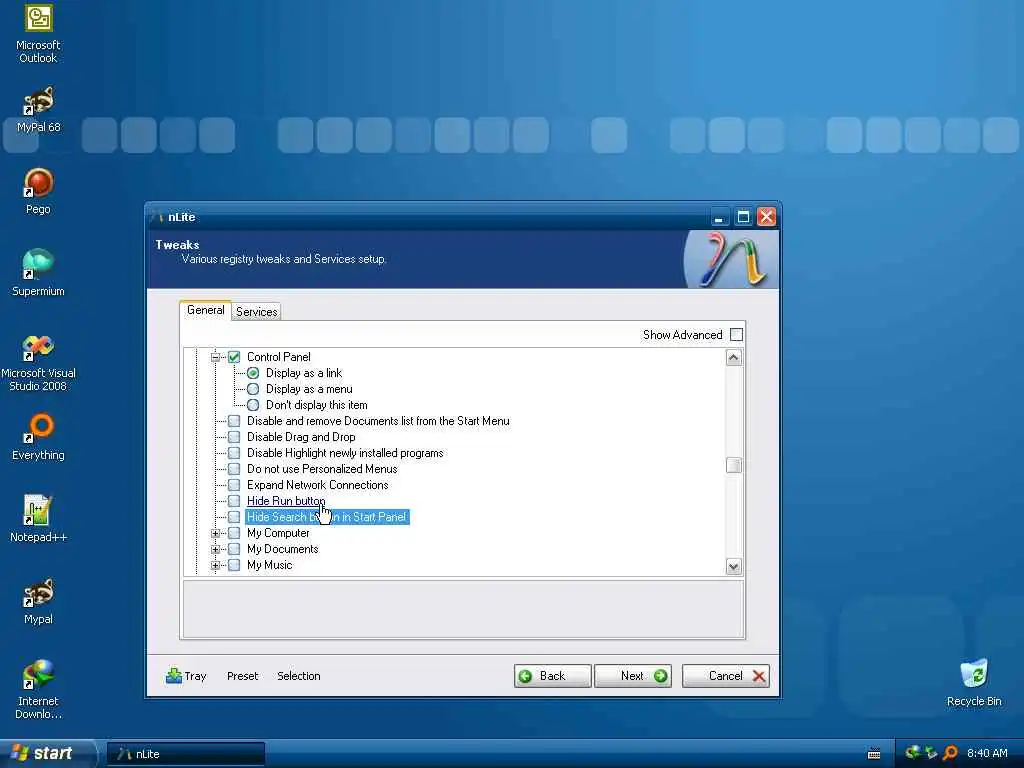
Task: Switch to the General tab
Action: click(205, 310)
